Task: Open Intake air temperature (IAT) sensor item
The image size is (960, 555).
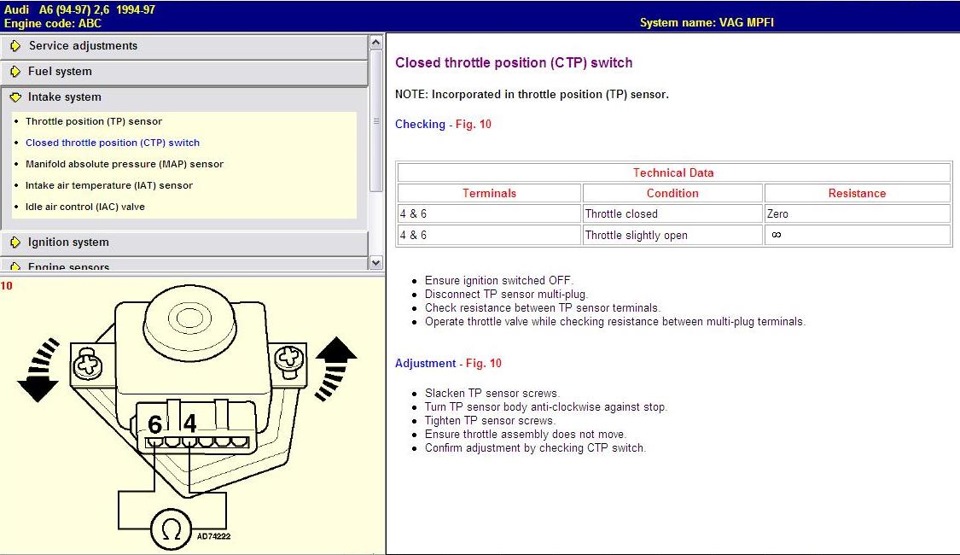Action: pyautogui.click(x=109, y=186)
